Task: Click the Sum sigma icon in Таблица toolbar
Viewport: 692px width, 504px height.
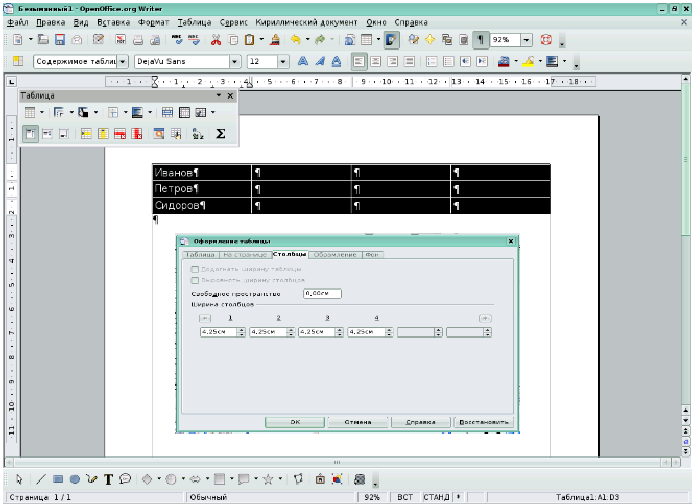Action: click(221, 133)
